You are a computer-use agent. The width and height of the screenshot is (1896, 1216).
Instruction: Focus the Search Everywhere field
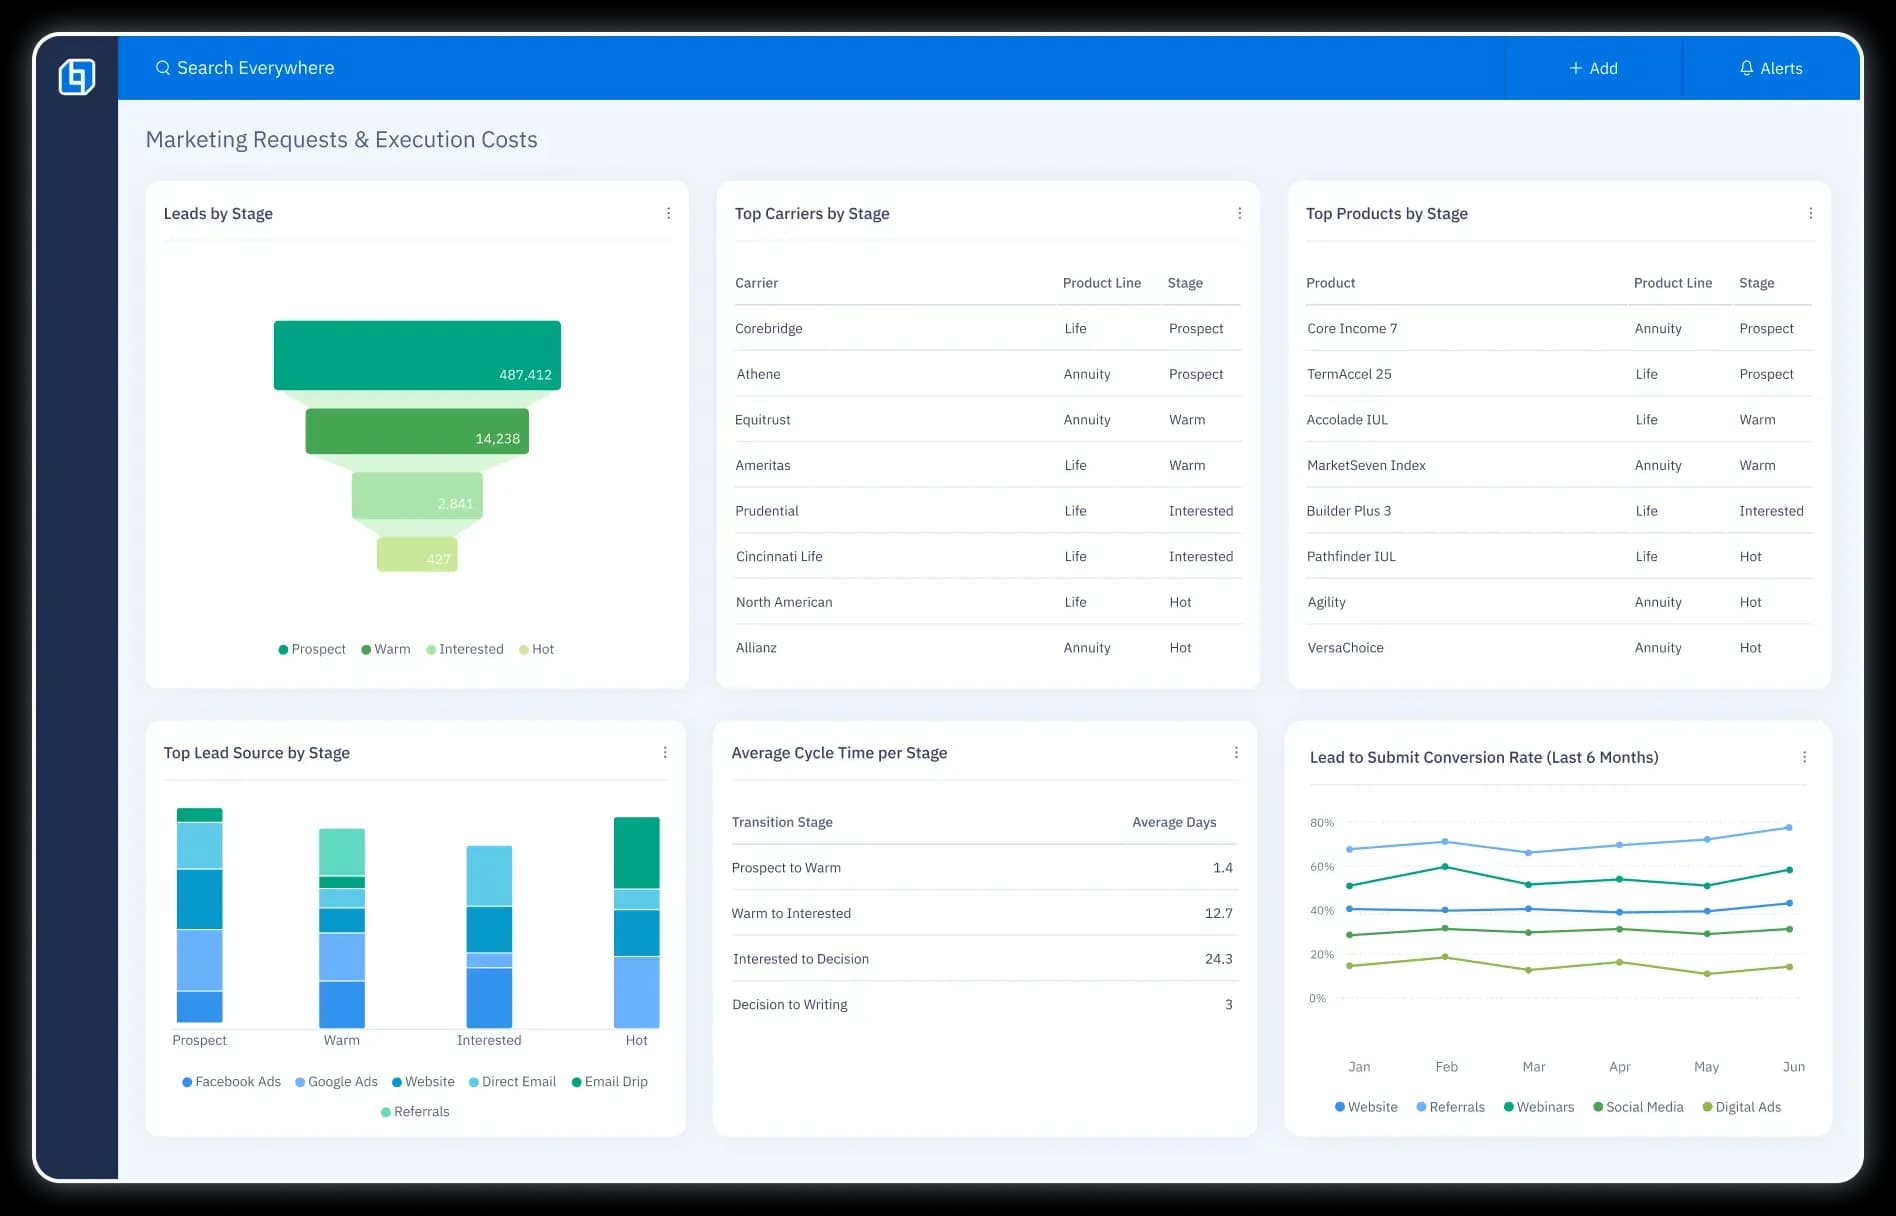click(x=256, y=68)
